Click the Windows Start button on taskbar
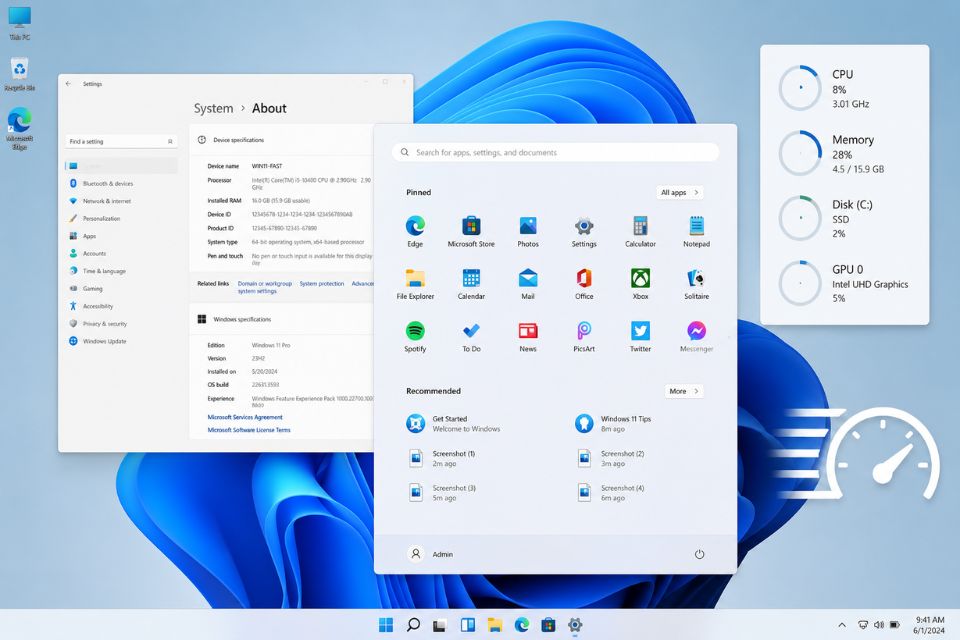The height and width of the screenshot is (640, 960). pos(386,625)
